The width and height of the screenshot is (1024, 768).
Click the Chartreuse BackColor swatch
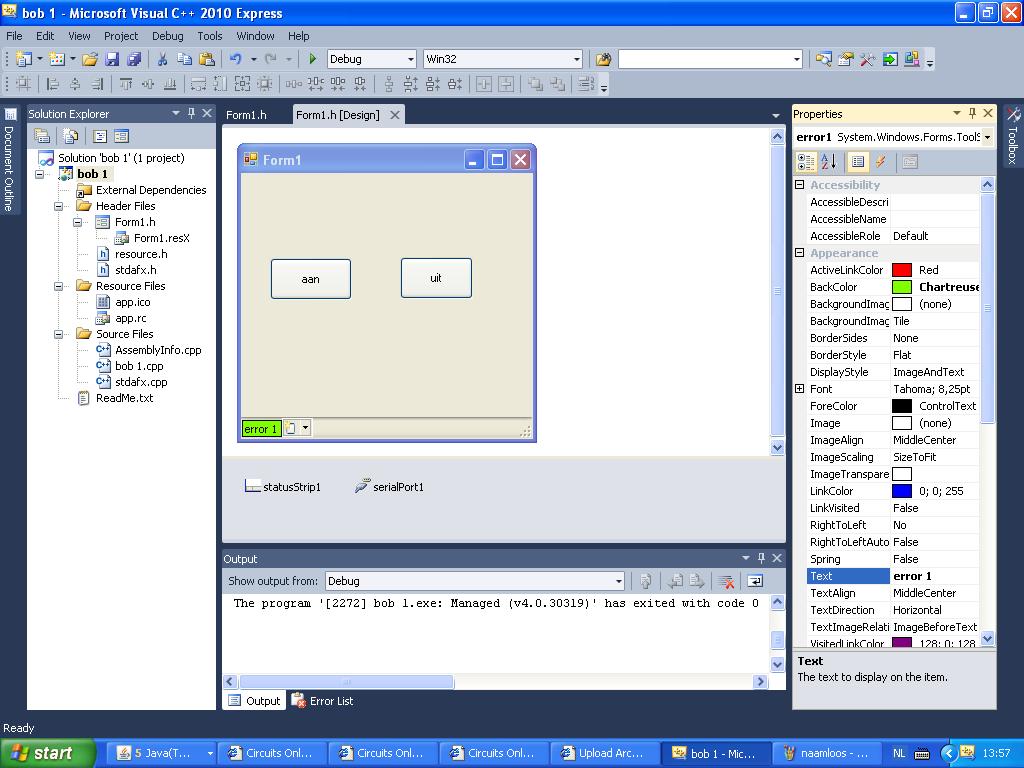tap(902, 287)
